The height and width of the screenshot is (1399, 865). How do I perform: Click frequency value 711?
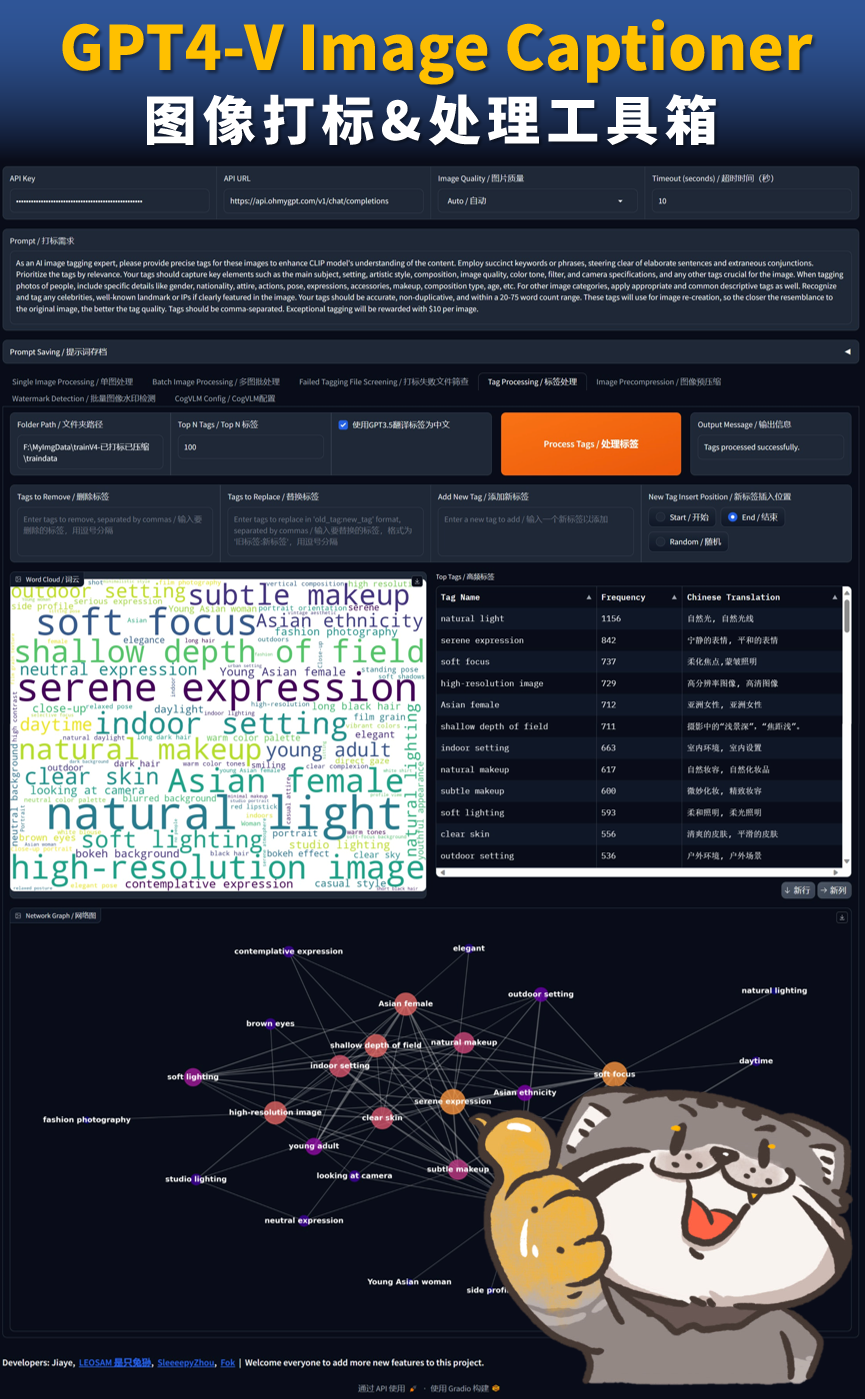click(638, 726)
